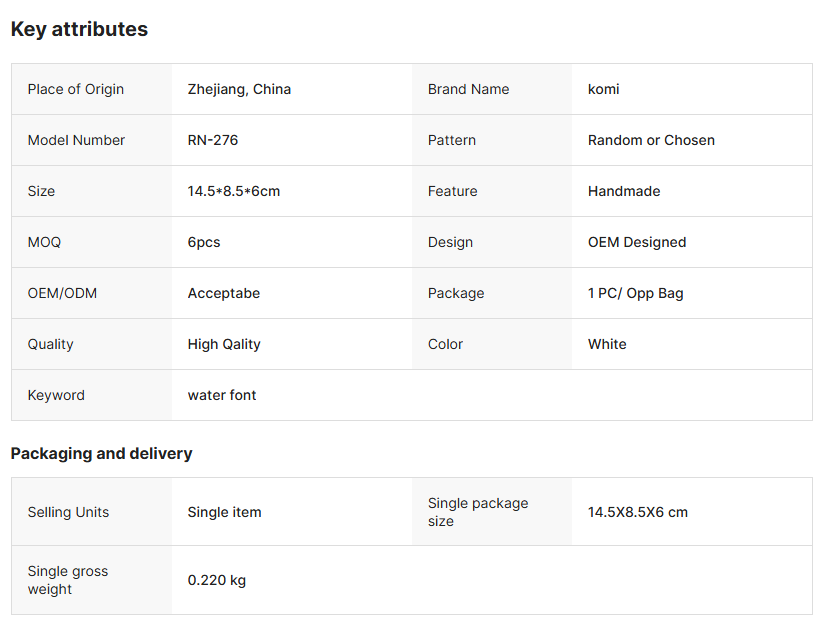Click the Packaging and delivery heading
The image size is (819, 627).
click(x=101, y=454)
